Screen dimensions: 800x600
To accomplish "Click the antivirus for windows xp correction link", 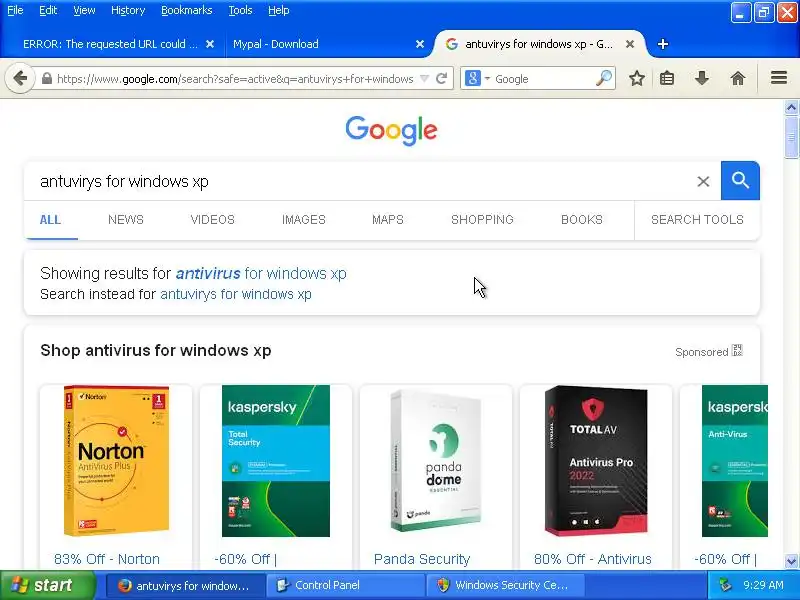I will pos(261,273).
